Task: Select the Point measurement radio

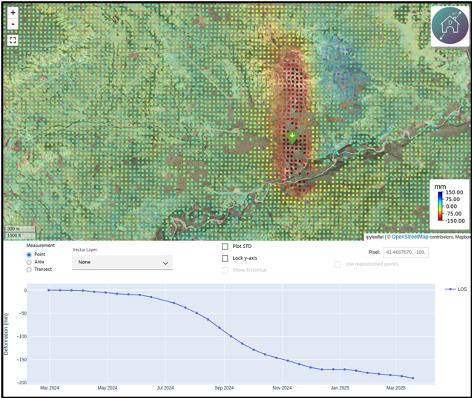Action: pyautogui.click(x=29, y=254)
